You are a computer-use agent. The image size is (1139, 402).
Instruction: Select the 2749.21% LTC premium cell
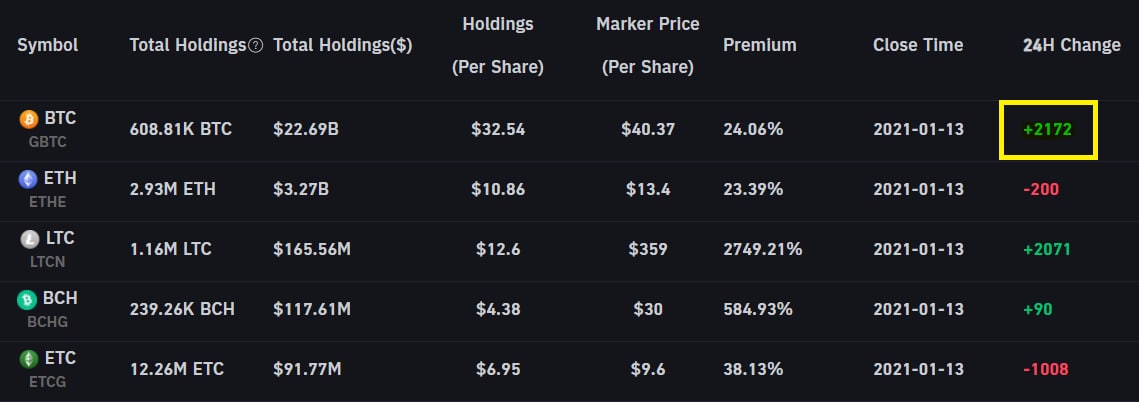[762, 250]
